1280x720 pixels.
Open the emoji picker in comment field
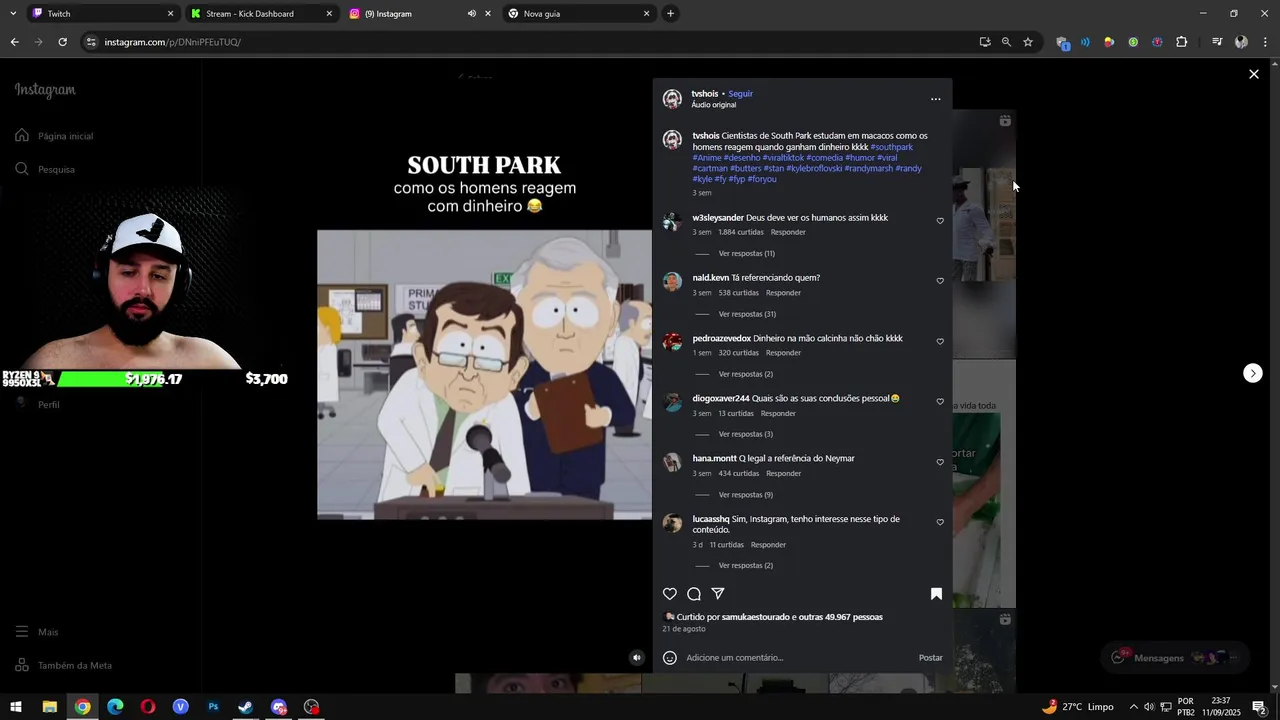coord(670,658)
